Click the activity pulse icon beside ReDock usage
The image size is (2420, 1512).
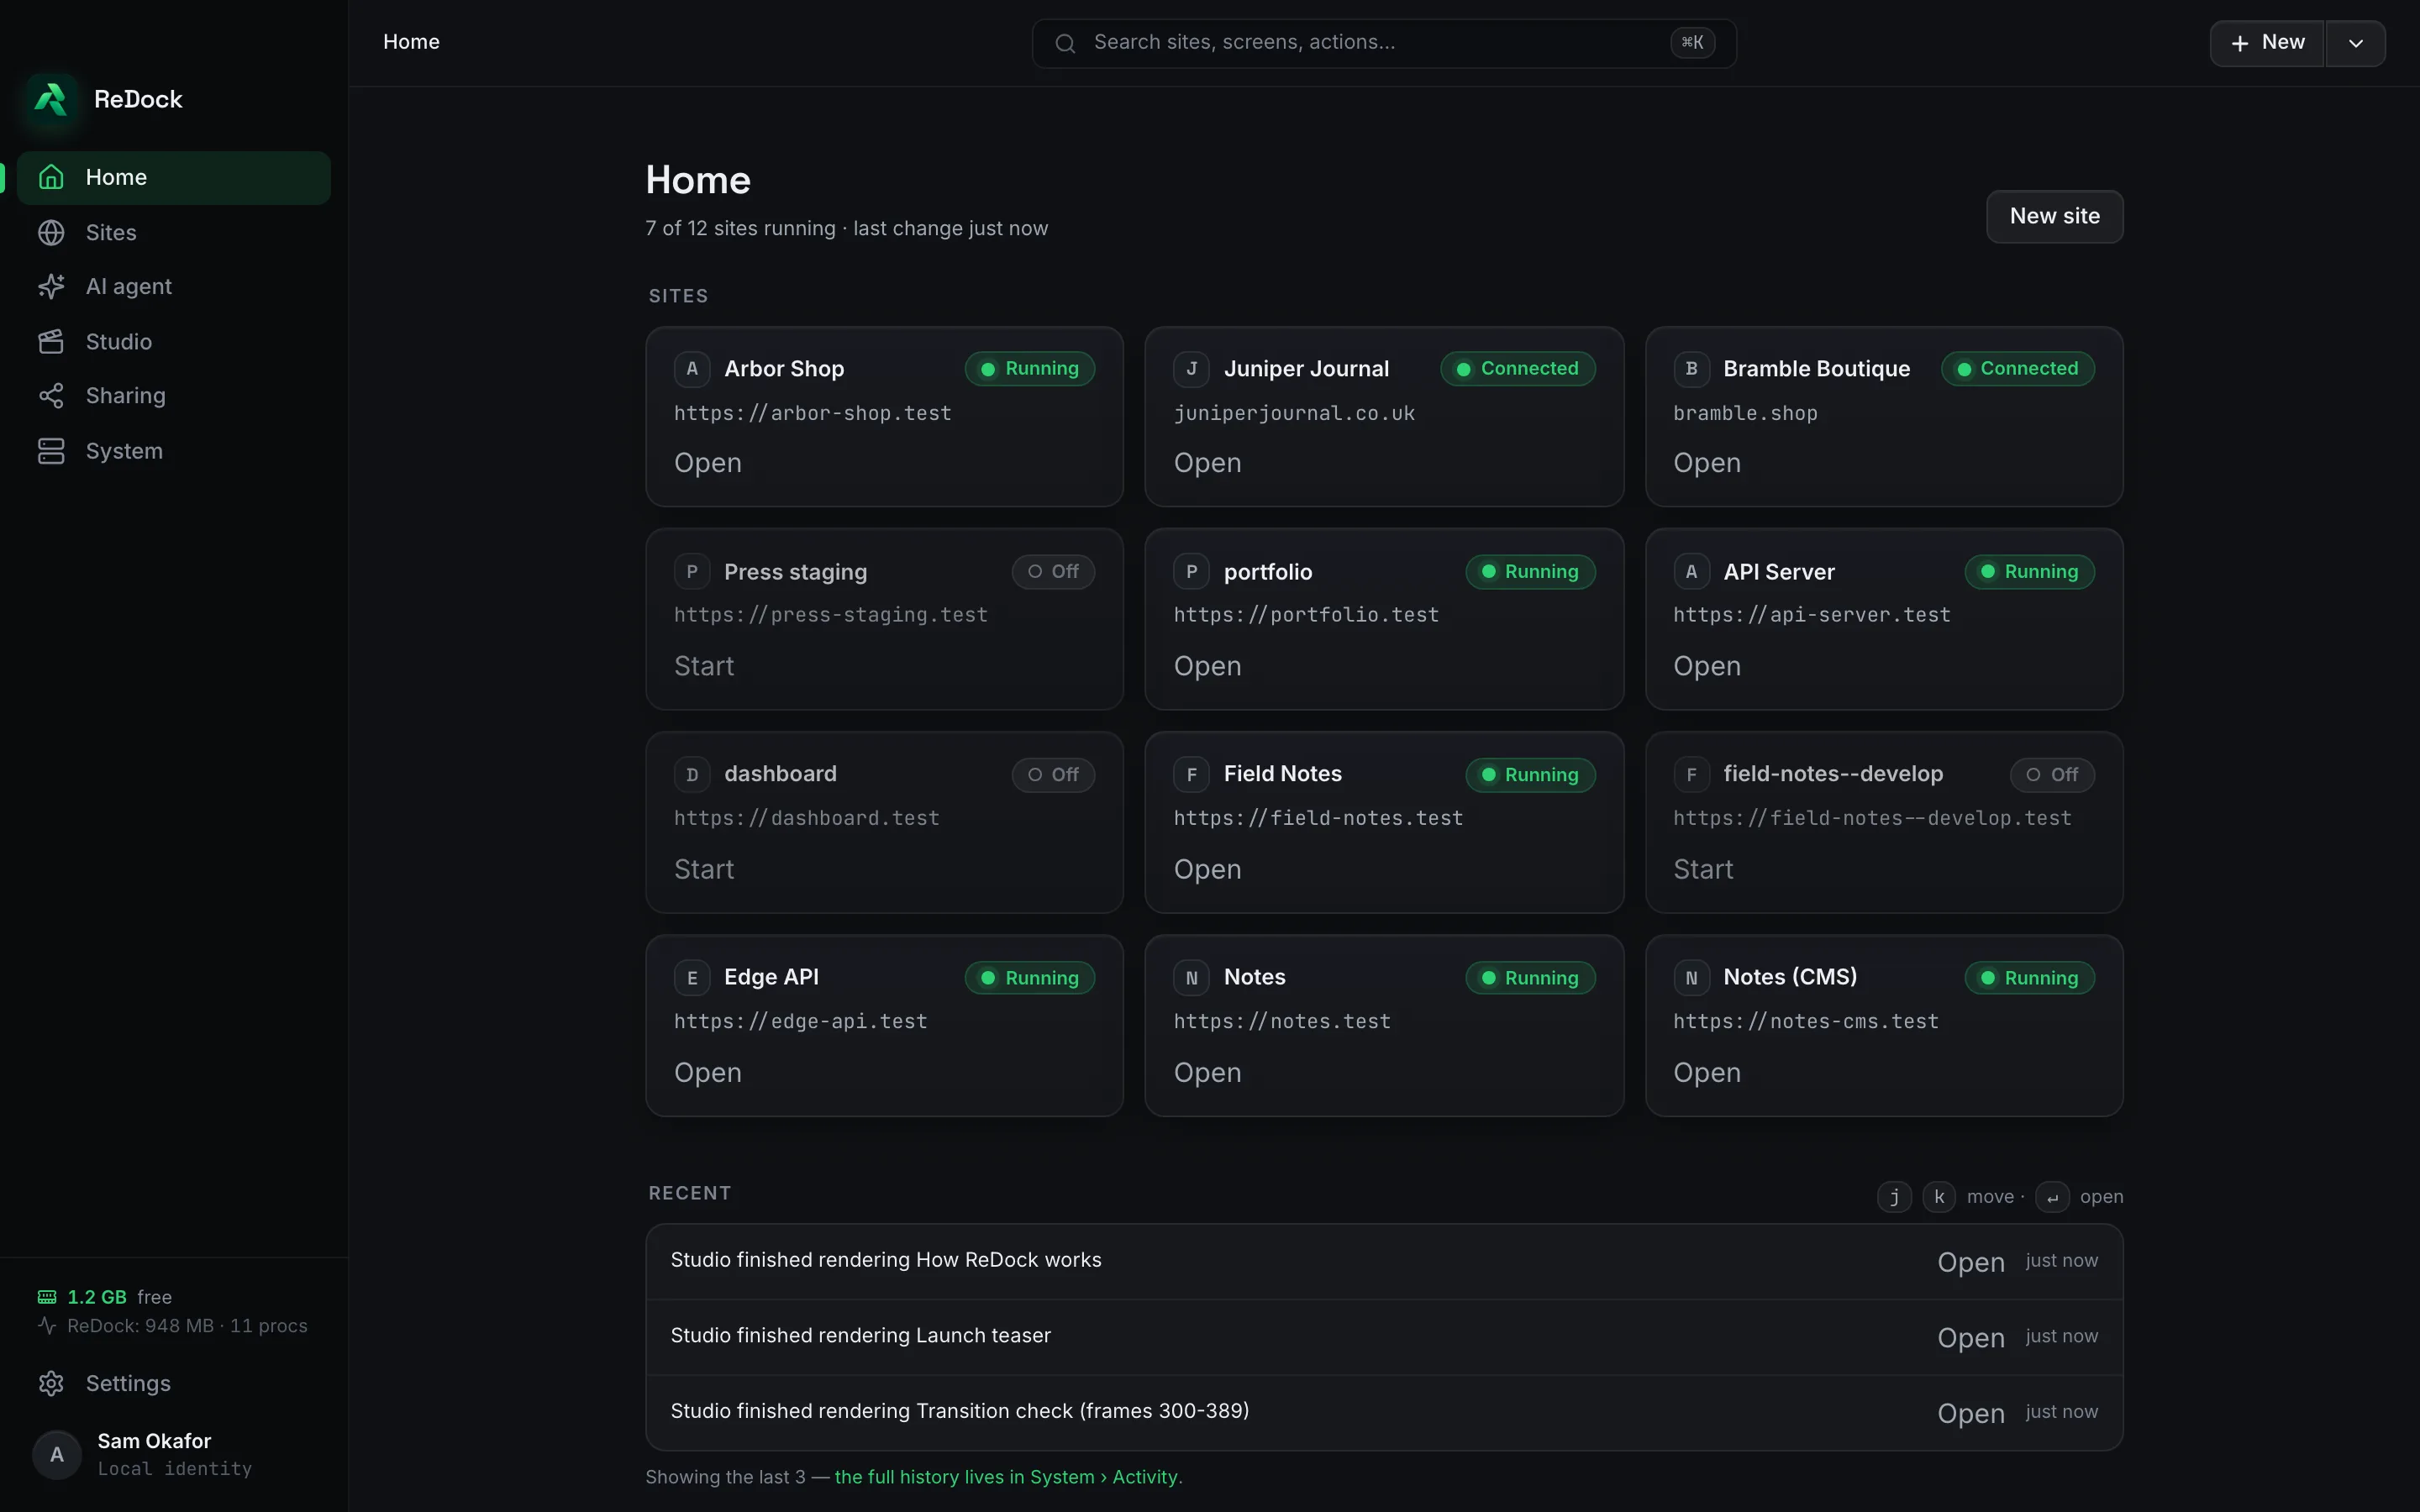tap(47, 1326)
